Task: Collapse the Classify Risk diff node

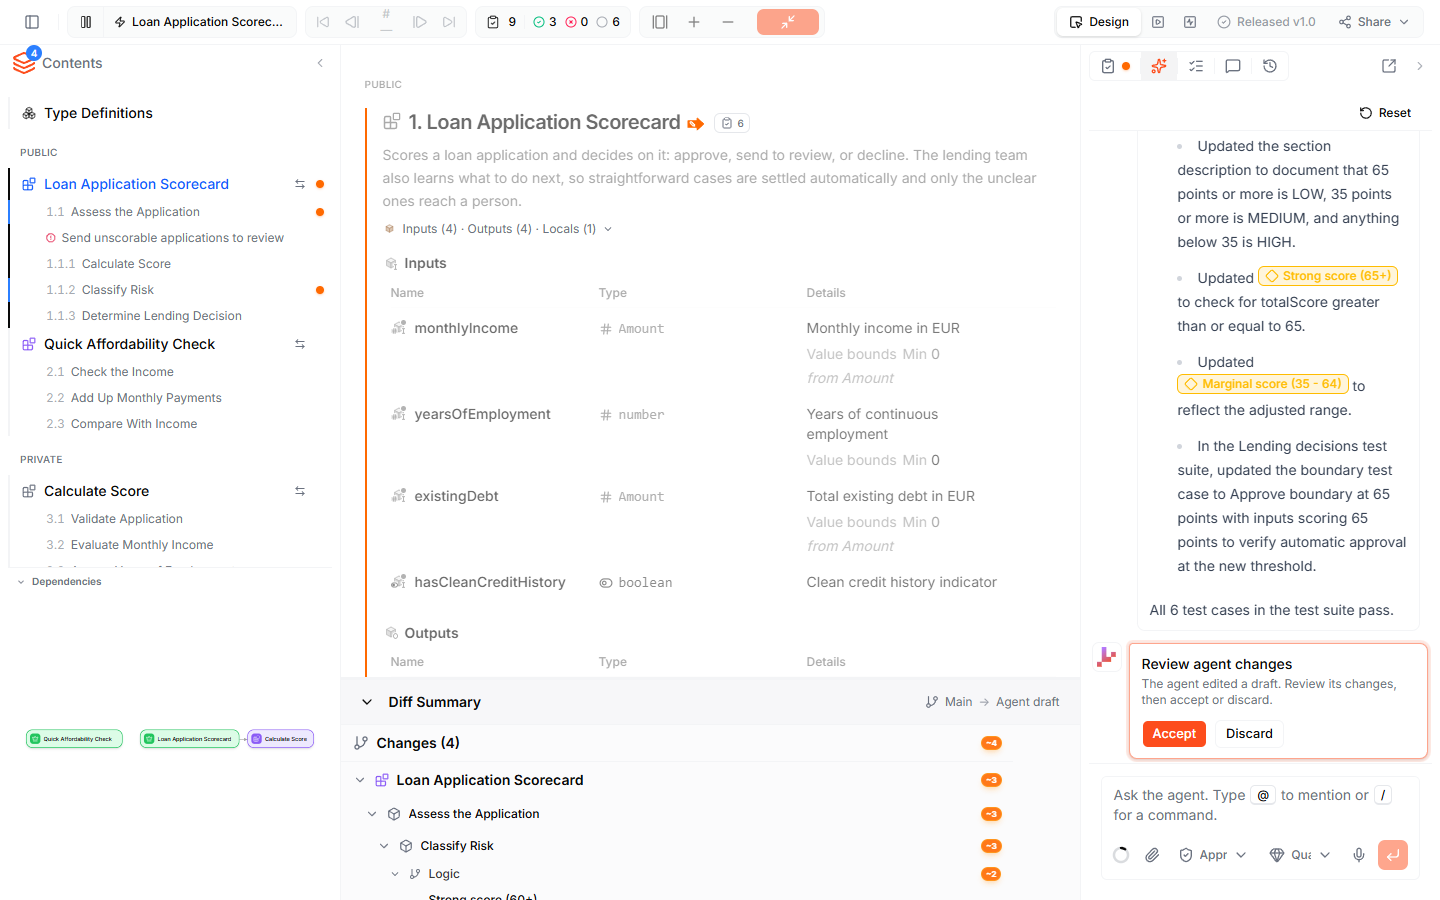Action: (x=384, y=846)
